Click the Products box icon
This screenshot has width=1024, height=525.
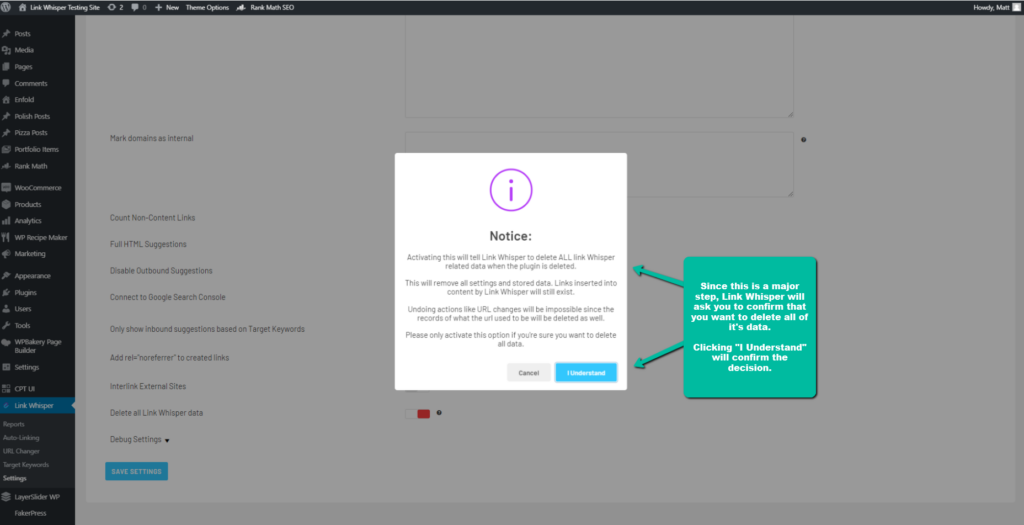point(7,204)
